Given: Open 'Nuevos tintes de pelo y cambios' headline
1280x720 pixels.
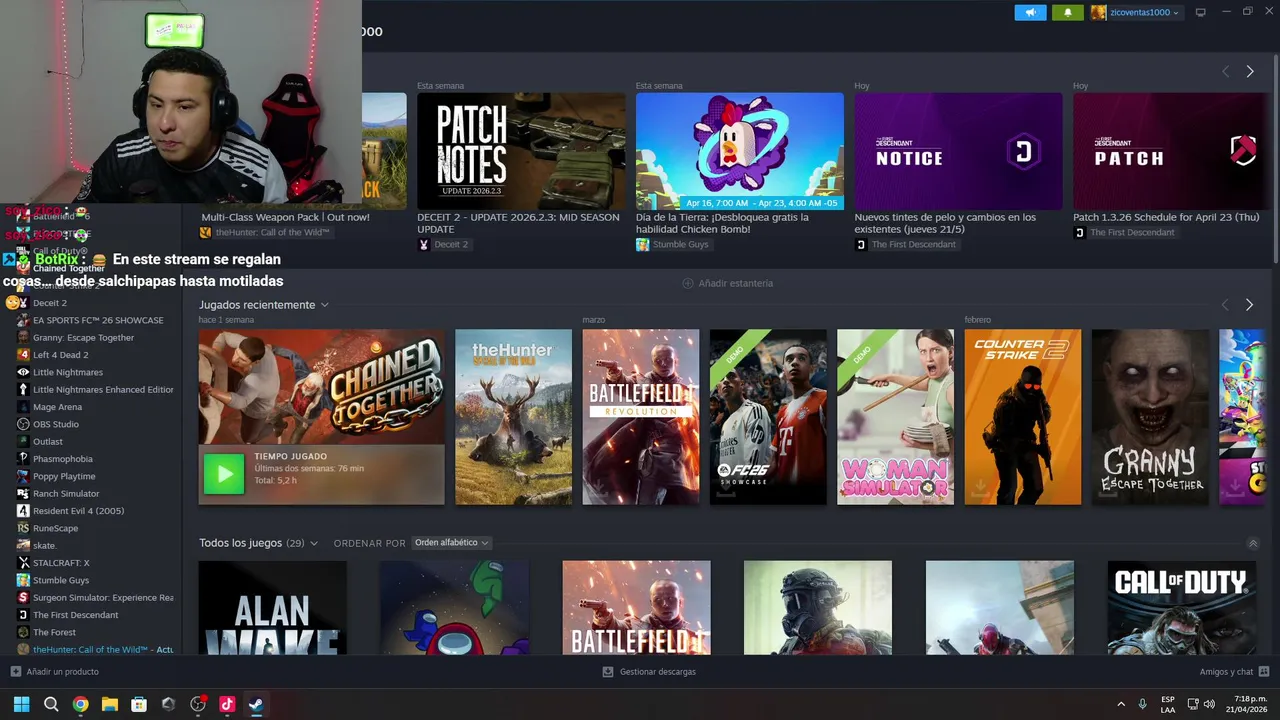Looking at the screenshot, I should (x=945, y=223).
